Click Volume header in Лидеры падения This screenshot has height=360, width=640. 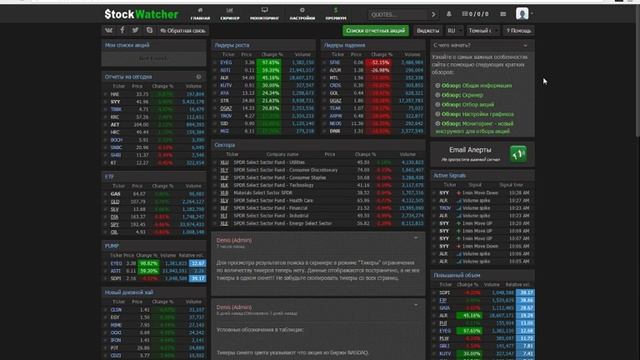tap(412, 54)
